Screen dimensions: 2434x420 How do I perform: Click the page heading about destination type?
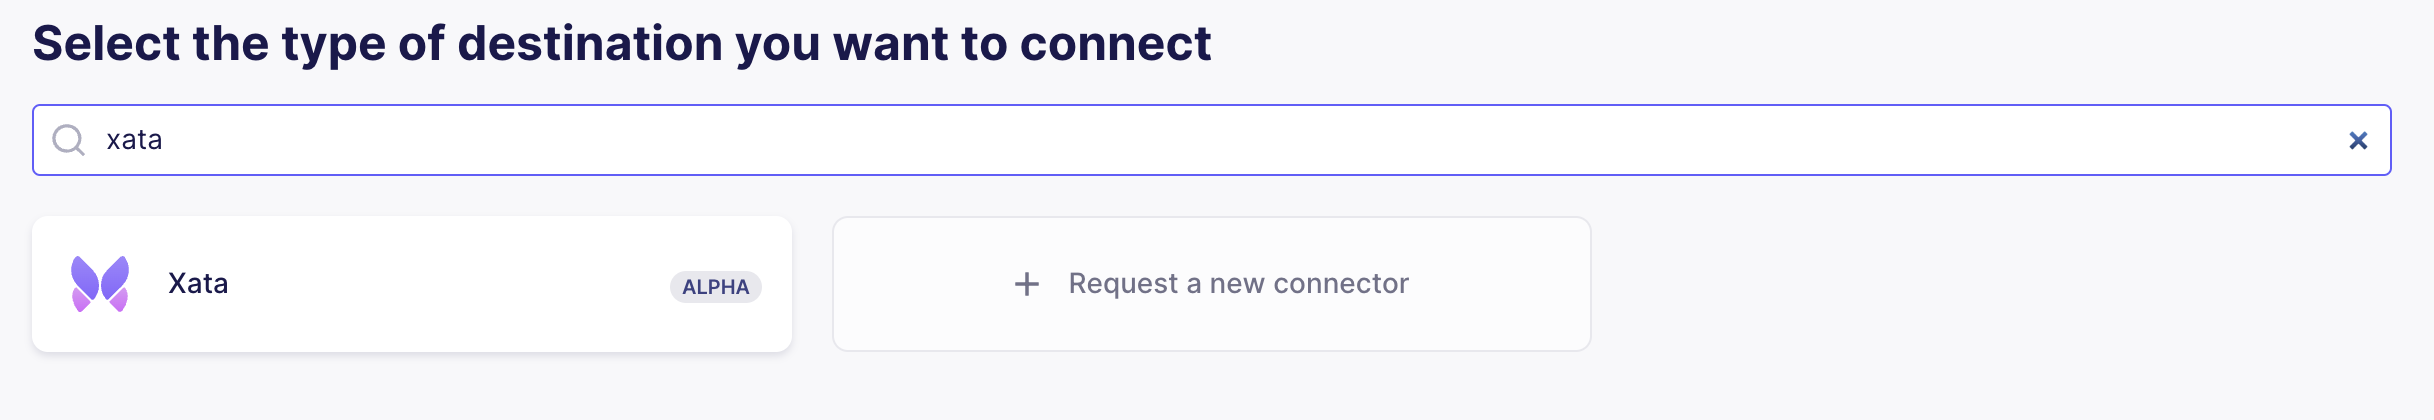(622, 44)
